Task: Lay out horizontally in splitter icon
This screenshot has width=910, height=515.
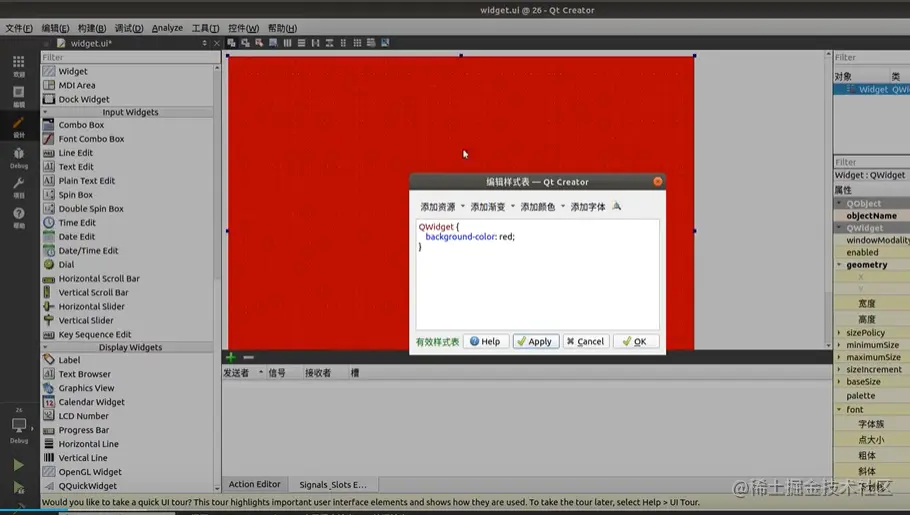Action: pyautogui.click(x=315, y=43)
